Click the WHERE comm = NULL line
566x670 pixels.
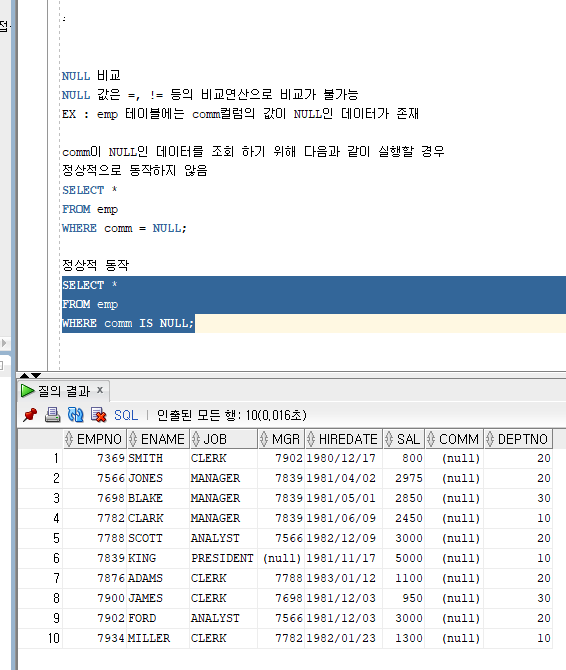[124, 228]
